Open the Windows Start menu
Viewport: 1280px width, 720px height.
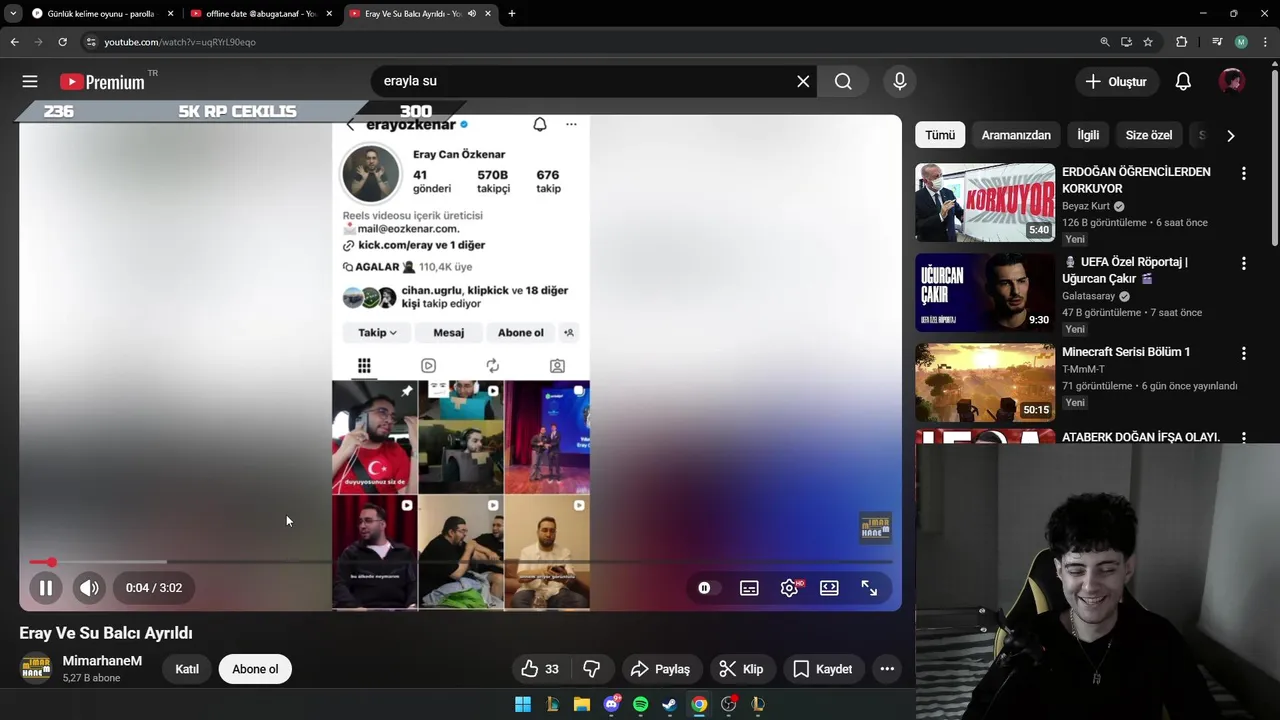point(523,704)
